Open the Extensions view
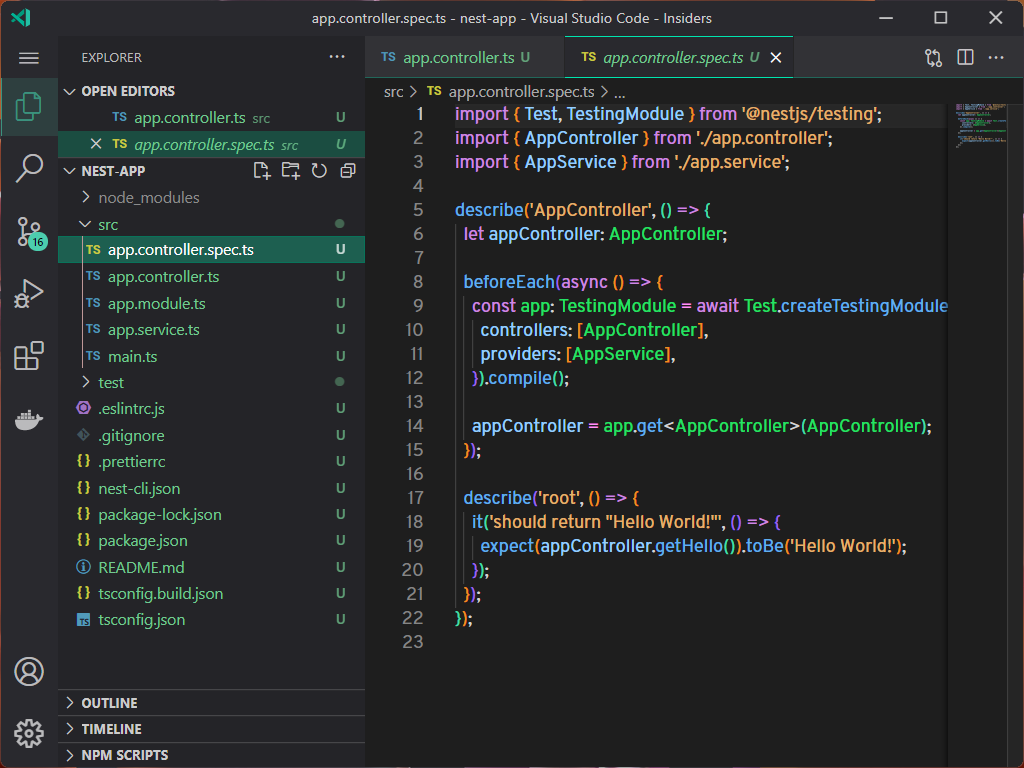Screen dimensions: 1024x768 (29, 356)
